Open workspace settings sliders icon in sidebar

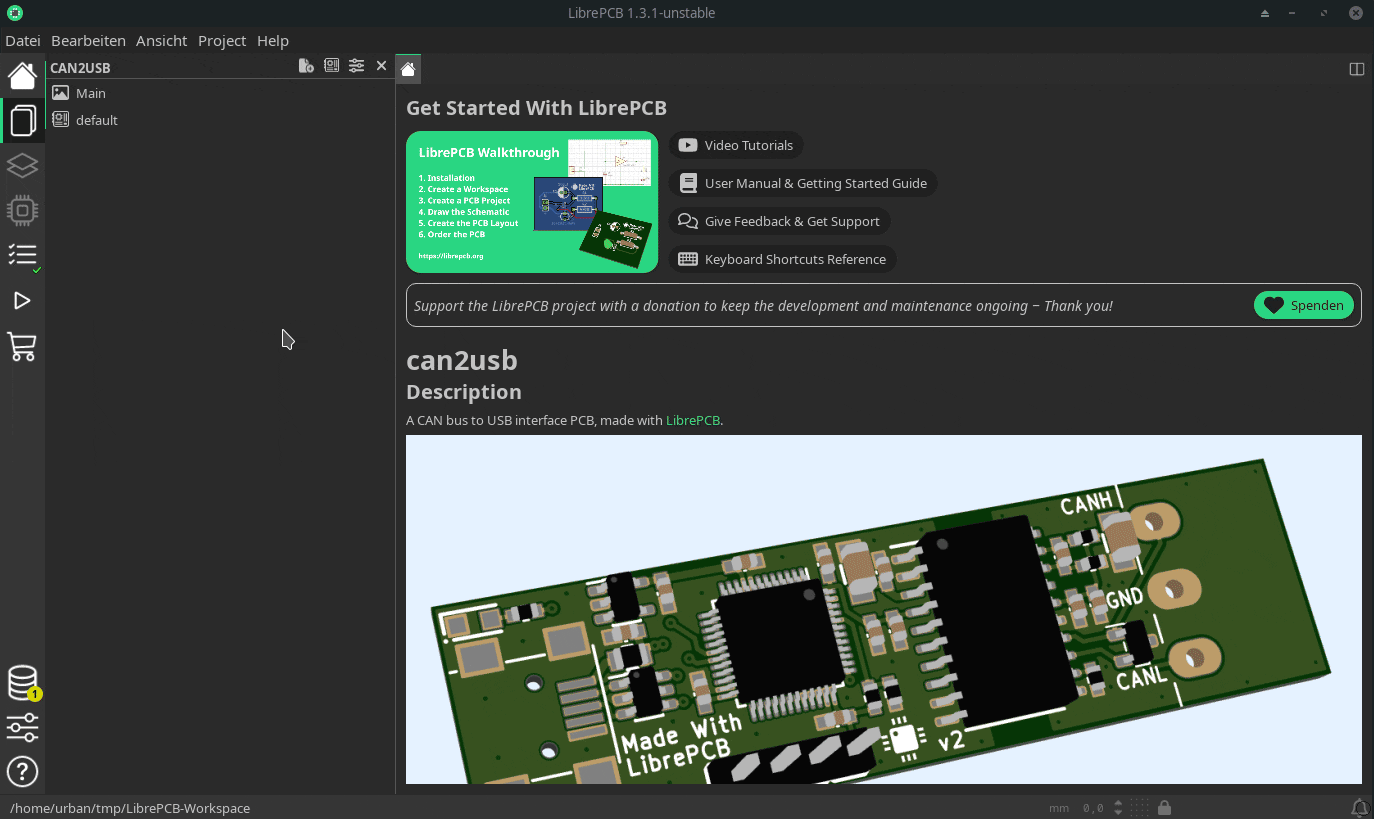(x=22, y=727)
